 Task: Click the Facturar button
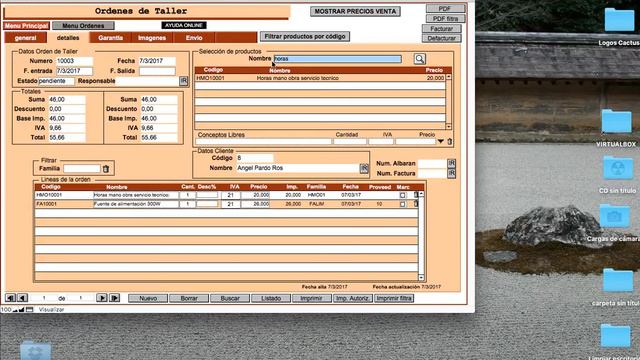(x=442, y=29)
